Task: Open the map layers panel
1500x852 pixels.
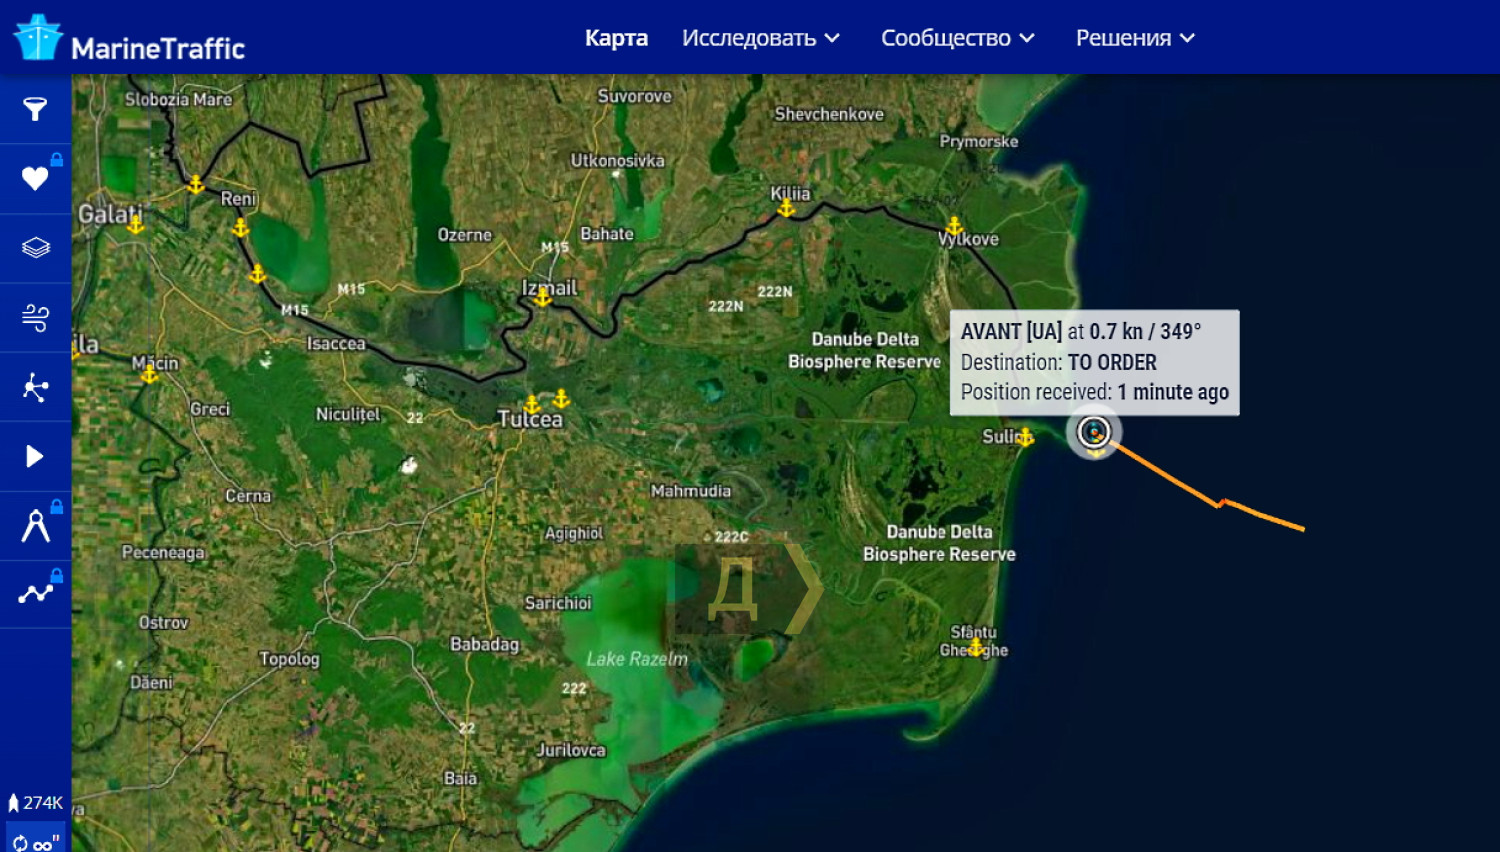Action: pyautogui.click(x=35, y=248)
